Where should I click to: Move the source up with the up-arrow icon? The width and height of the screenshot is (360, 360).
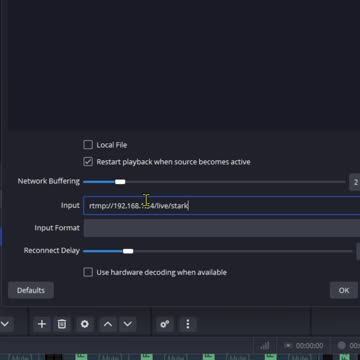(x=108, y=324)
